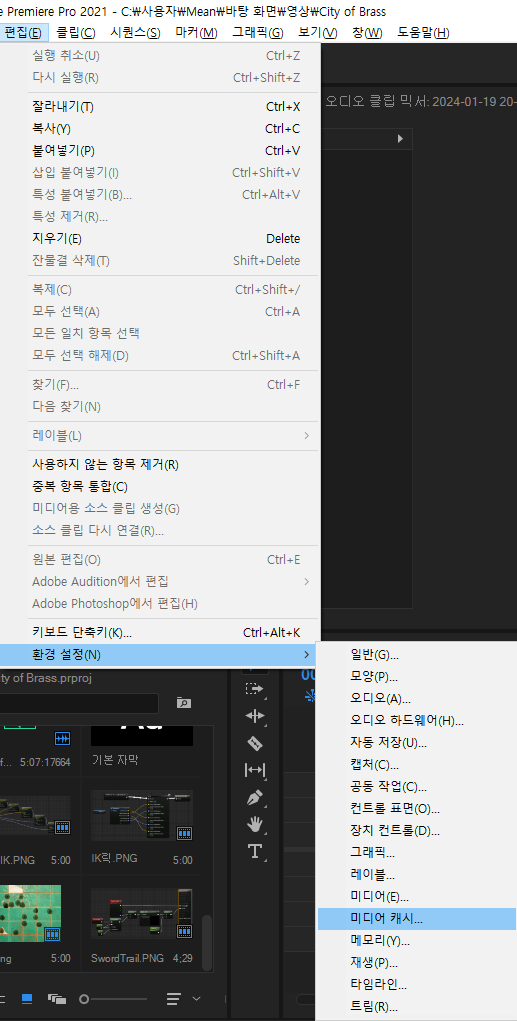Open 오디오 하드웨어(H)... preferences
Viewport: 517px width, 1021px height.
(x=417, y=720)
